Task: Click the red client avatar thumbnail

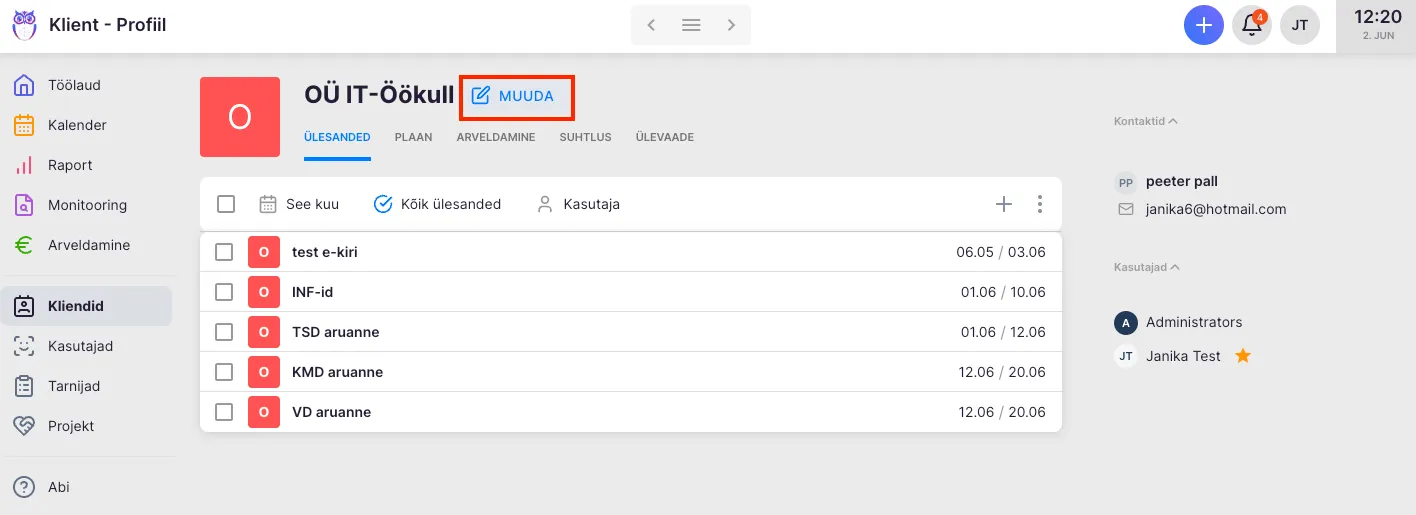Action: pyautogui.click(x=240, y=117)
